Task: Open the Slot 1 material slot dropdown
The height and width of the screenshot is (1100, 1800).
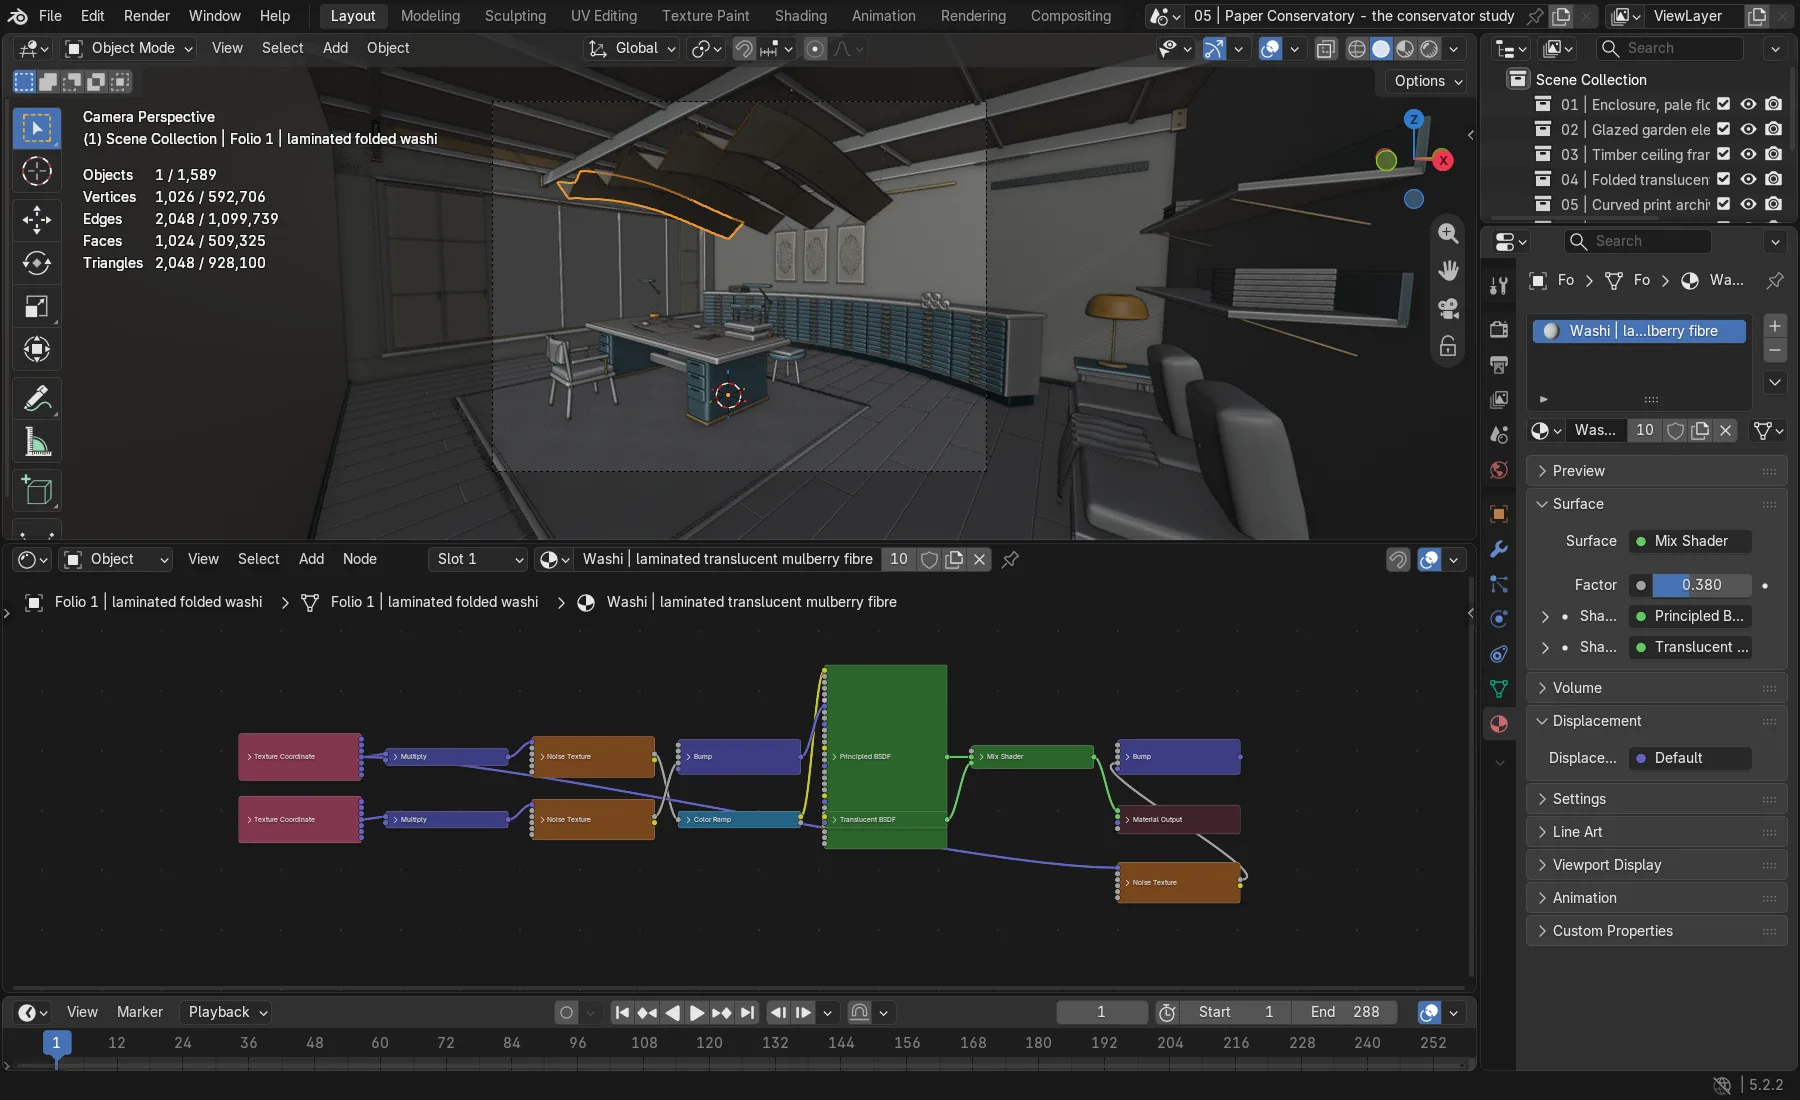Action: [477, 560]
